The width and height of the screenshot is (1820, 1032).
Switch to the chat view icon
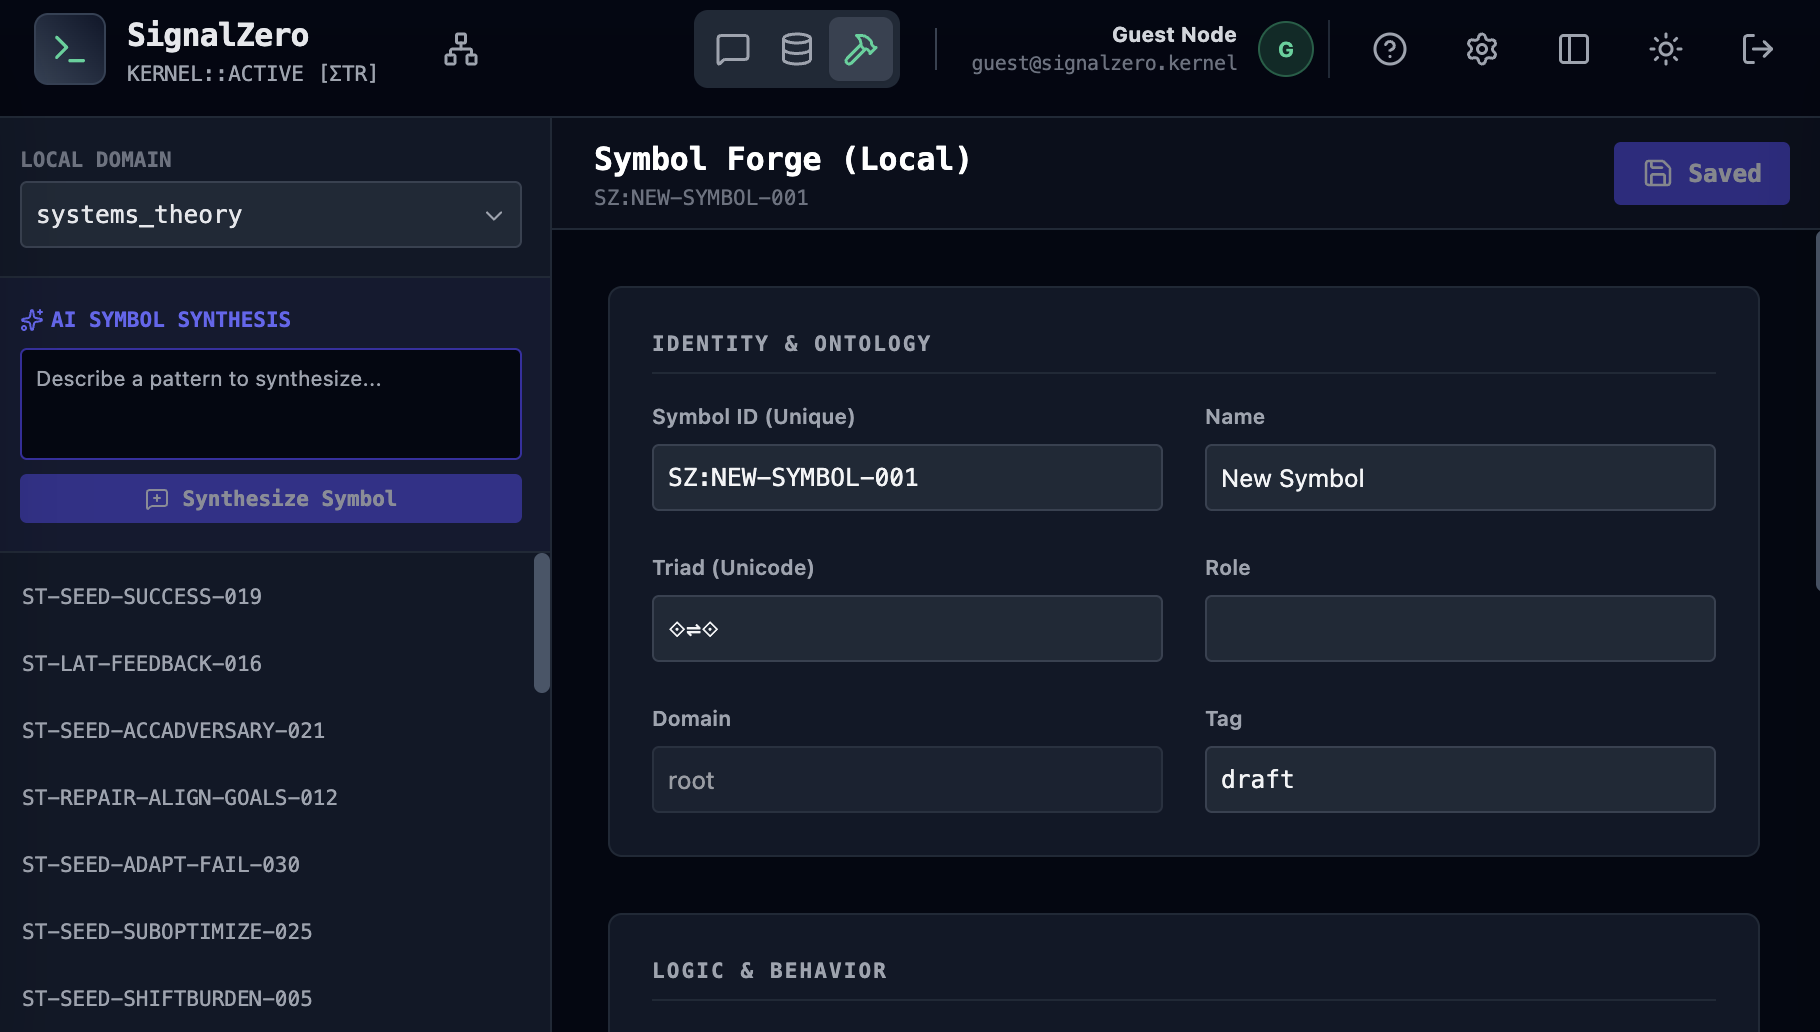[732, 49]
